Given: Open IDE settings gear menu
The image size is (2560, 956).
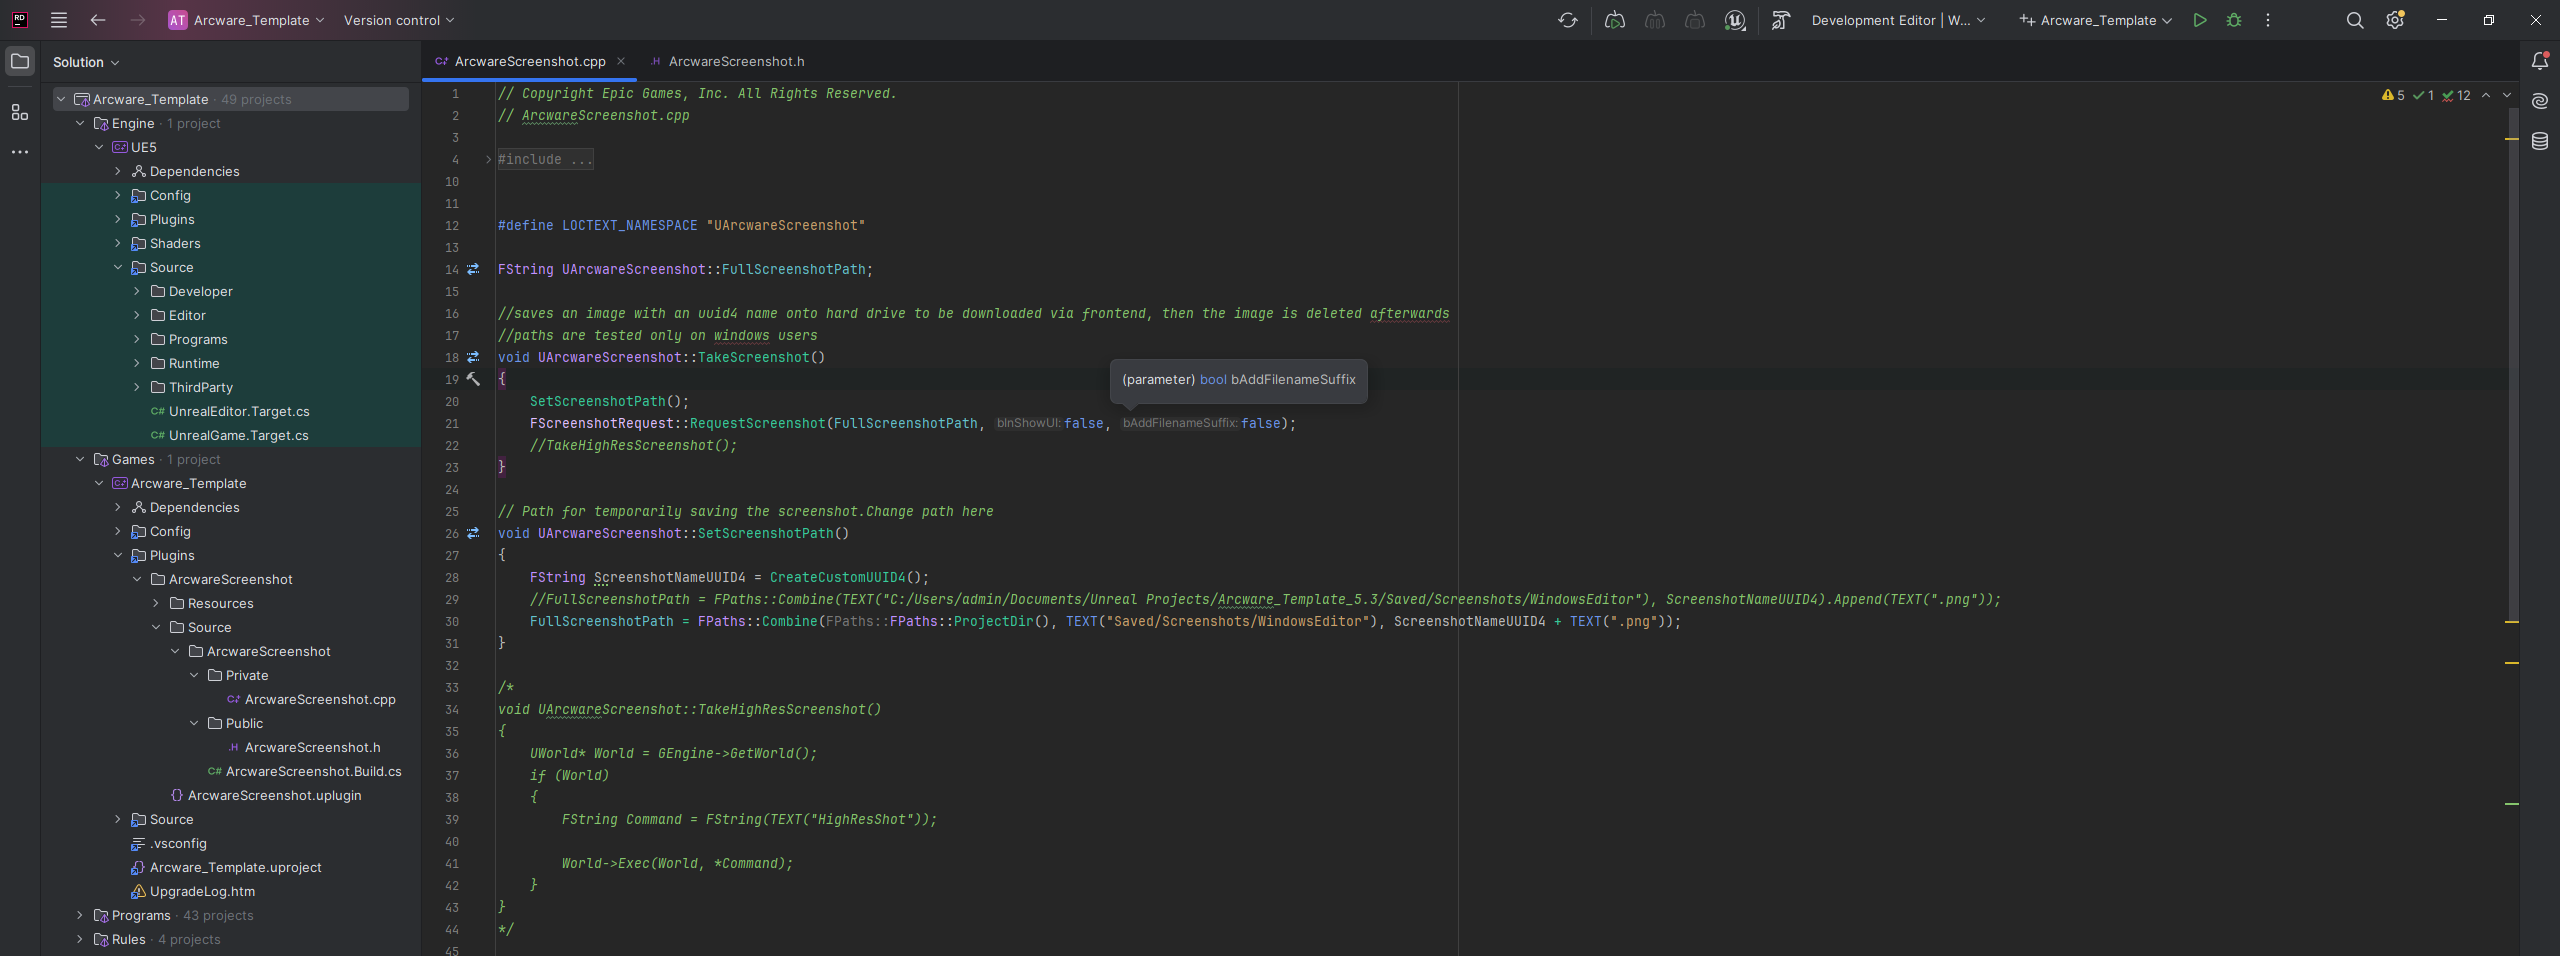Looking at the screenshot, I should click(2395, 20).
